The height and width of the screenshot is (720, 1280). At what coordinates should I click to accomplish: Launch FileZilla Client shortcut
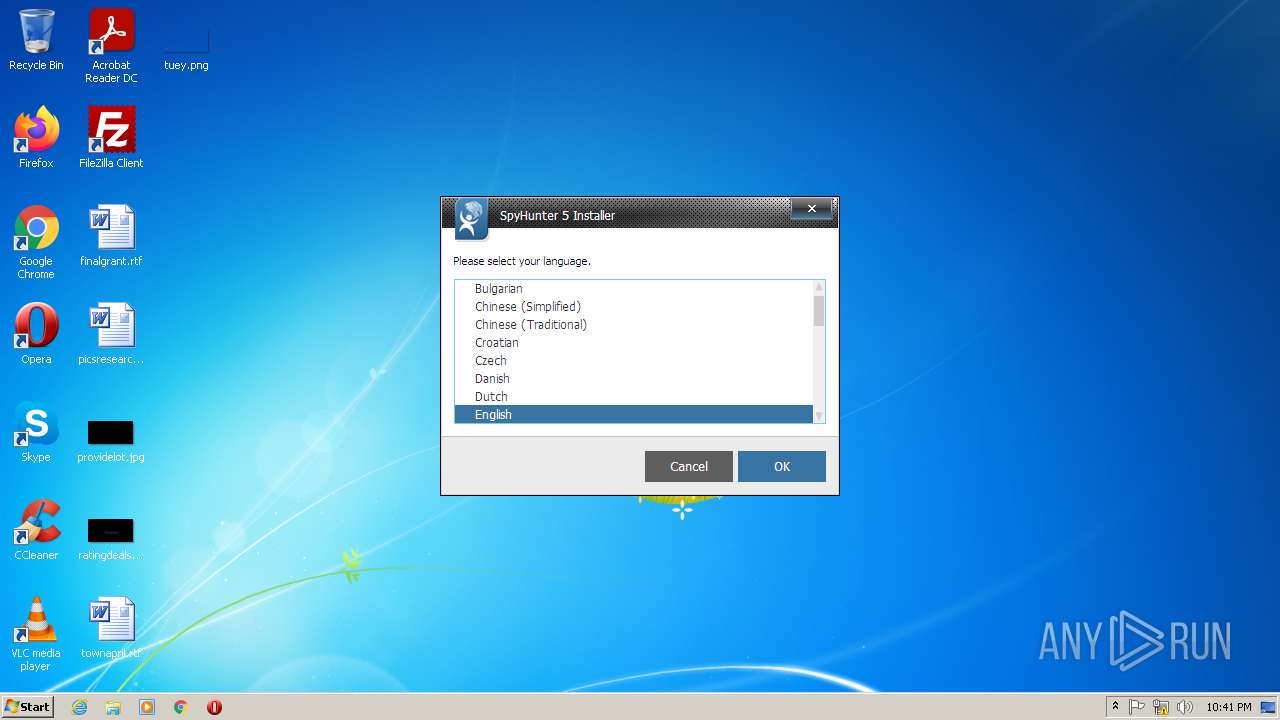pyautogui.click(x=111, y=138)
